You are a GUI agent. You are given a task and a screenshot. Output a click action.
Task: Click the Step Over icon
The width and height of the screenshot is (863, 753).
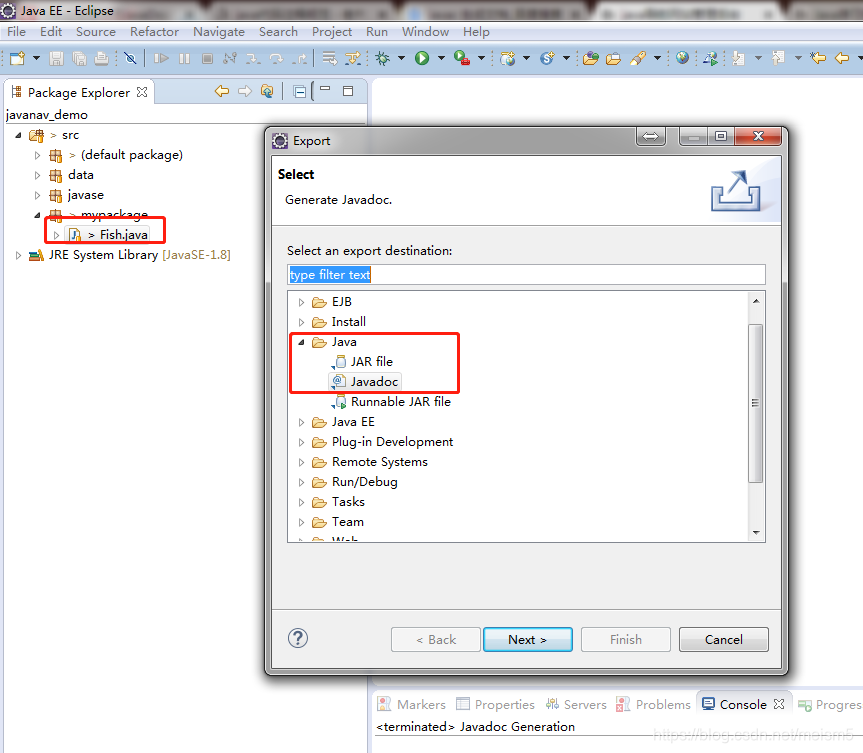click(276, 58)
